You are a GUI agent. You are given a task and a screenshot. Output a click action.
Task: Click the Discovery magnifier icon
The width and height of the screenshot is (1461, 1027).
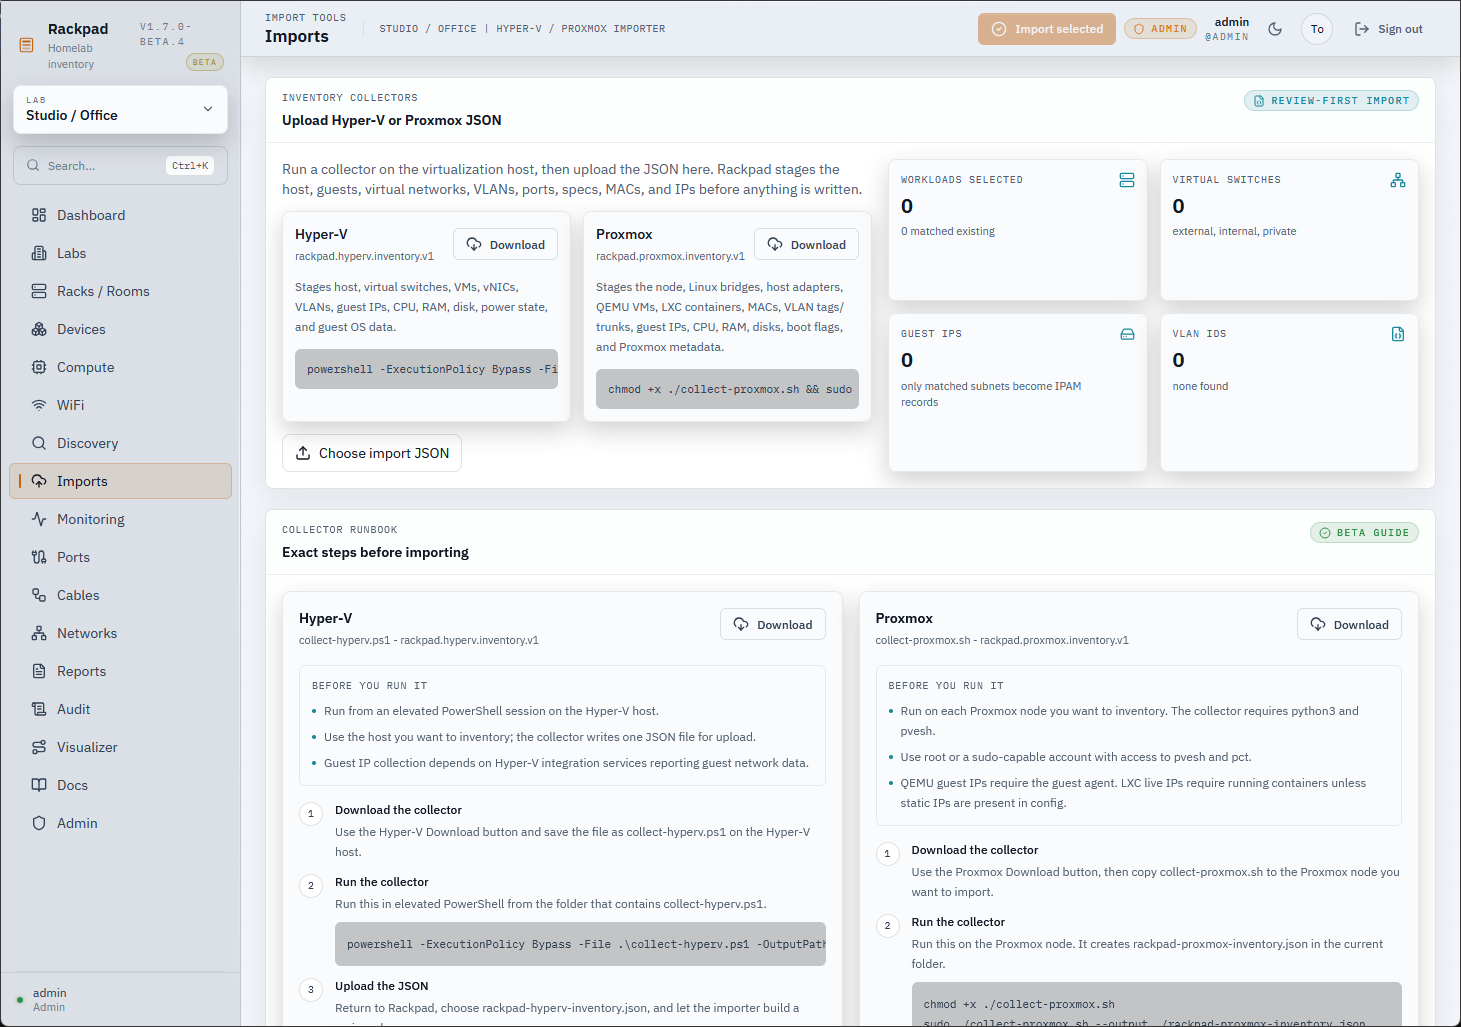pyautogui.click(x=39, y=443)
